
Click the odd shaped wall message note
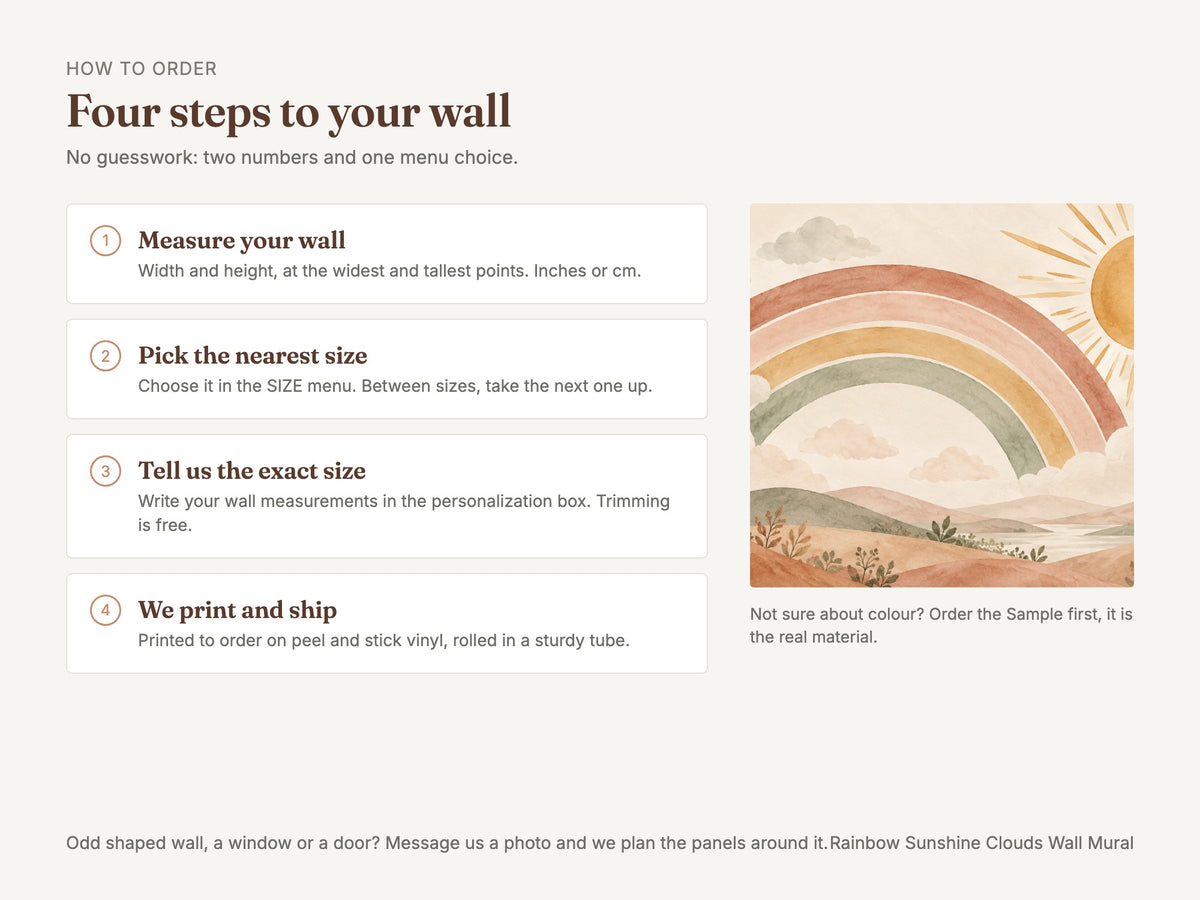(447, 843)
